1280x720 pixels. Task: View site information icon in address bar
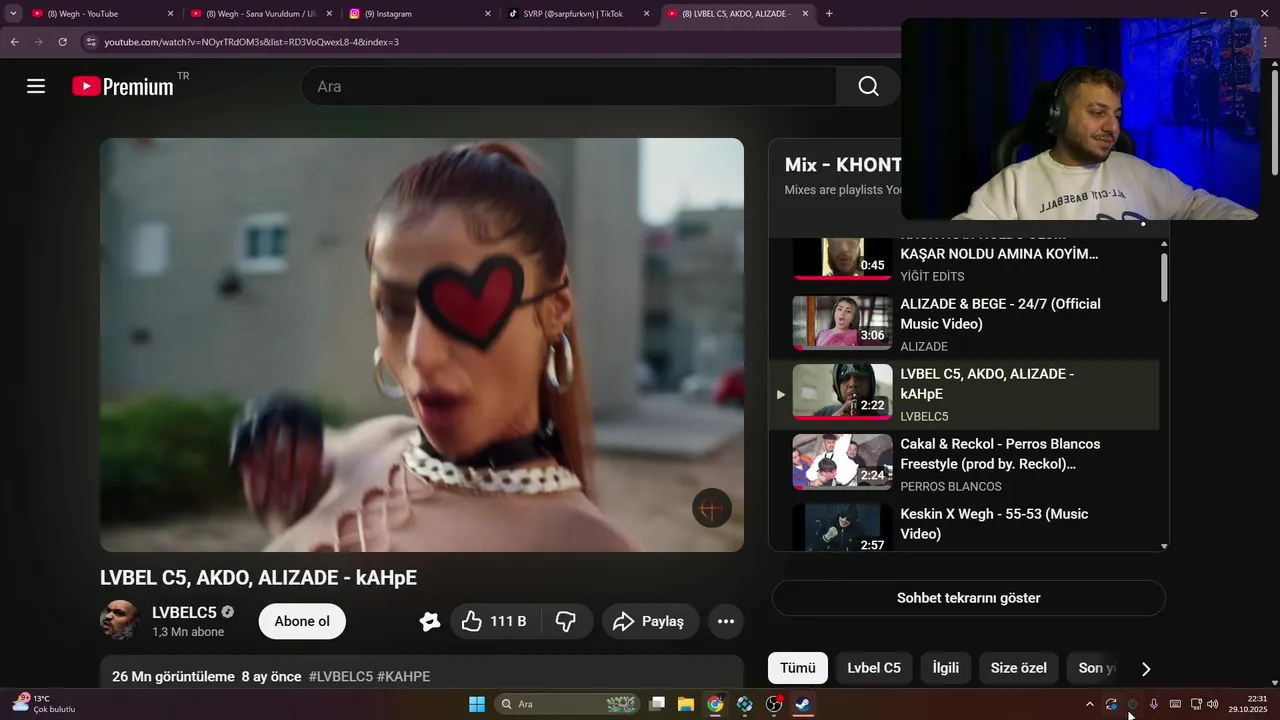click(91, 42)
